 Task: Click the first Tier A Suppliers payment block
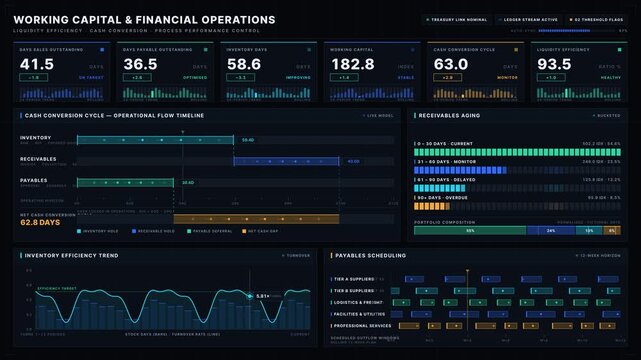(x=414, y=279)
